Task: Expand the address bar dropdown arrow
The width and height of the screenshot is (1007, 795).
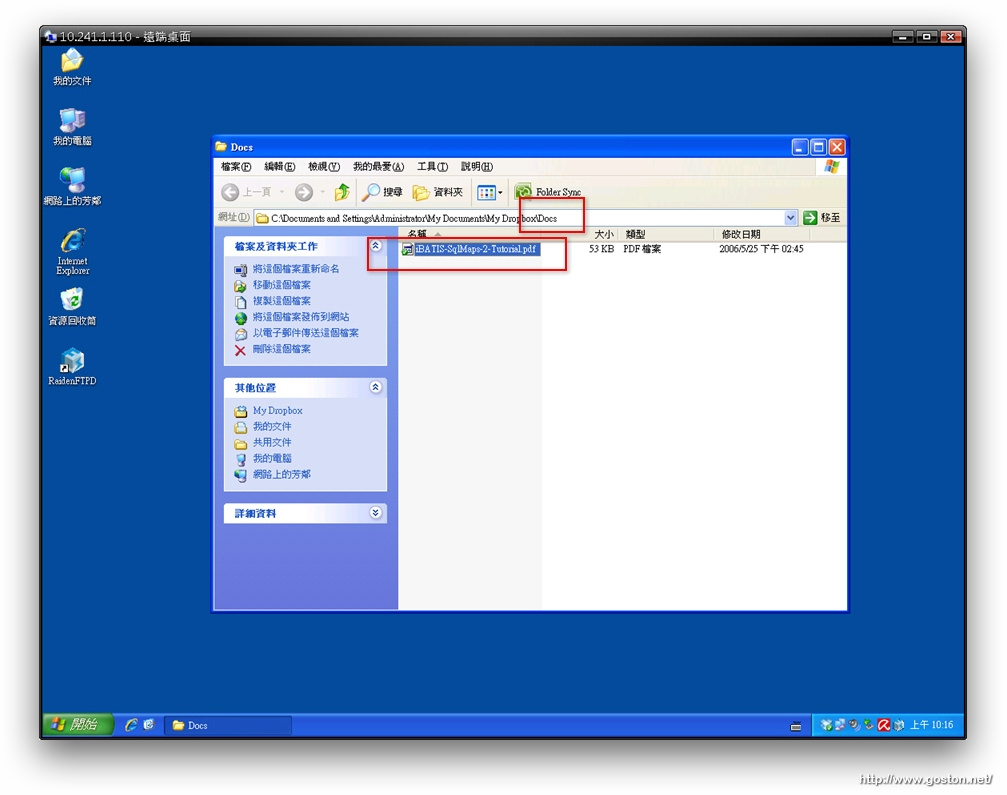Action: 791,218
